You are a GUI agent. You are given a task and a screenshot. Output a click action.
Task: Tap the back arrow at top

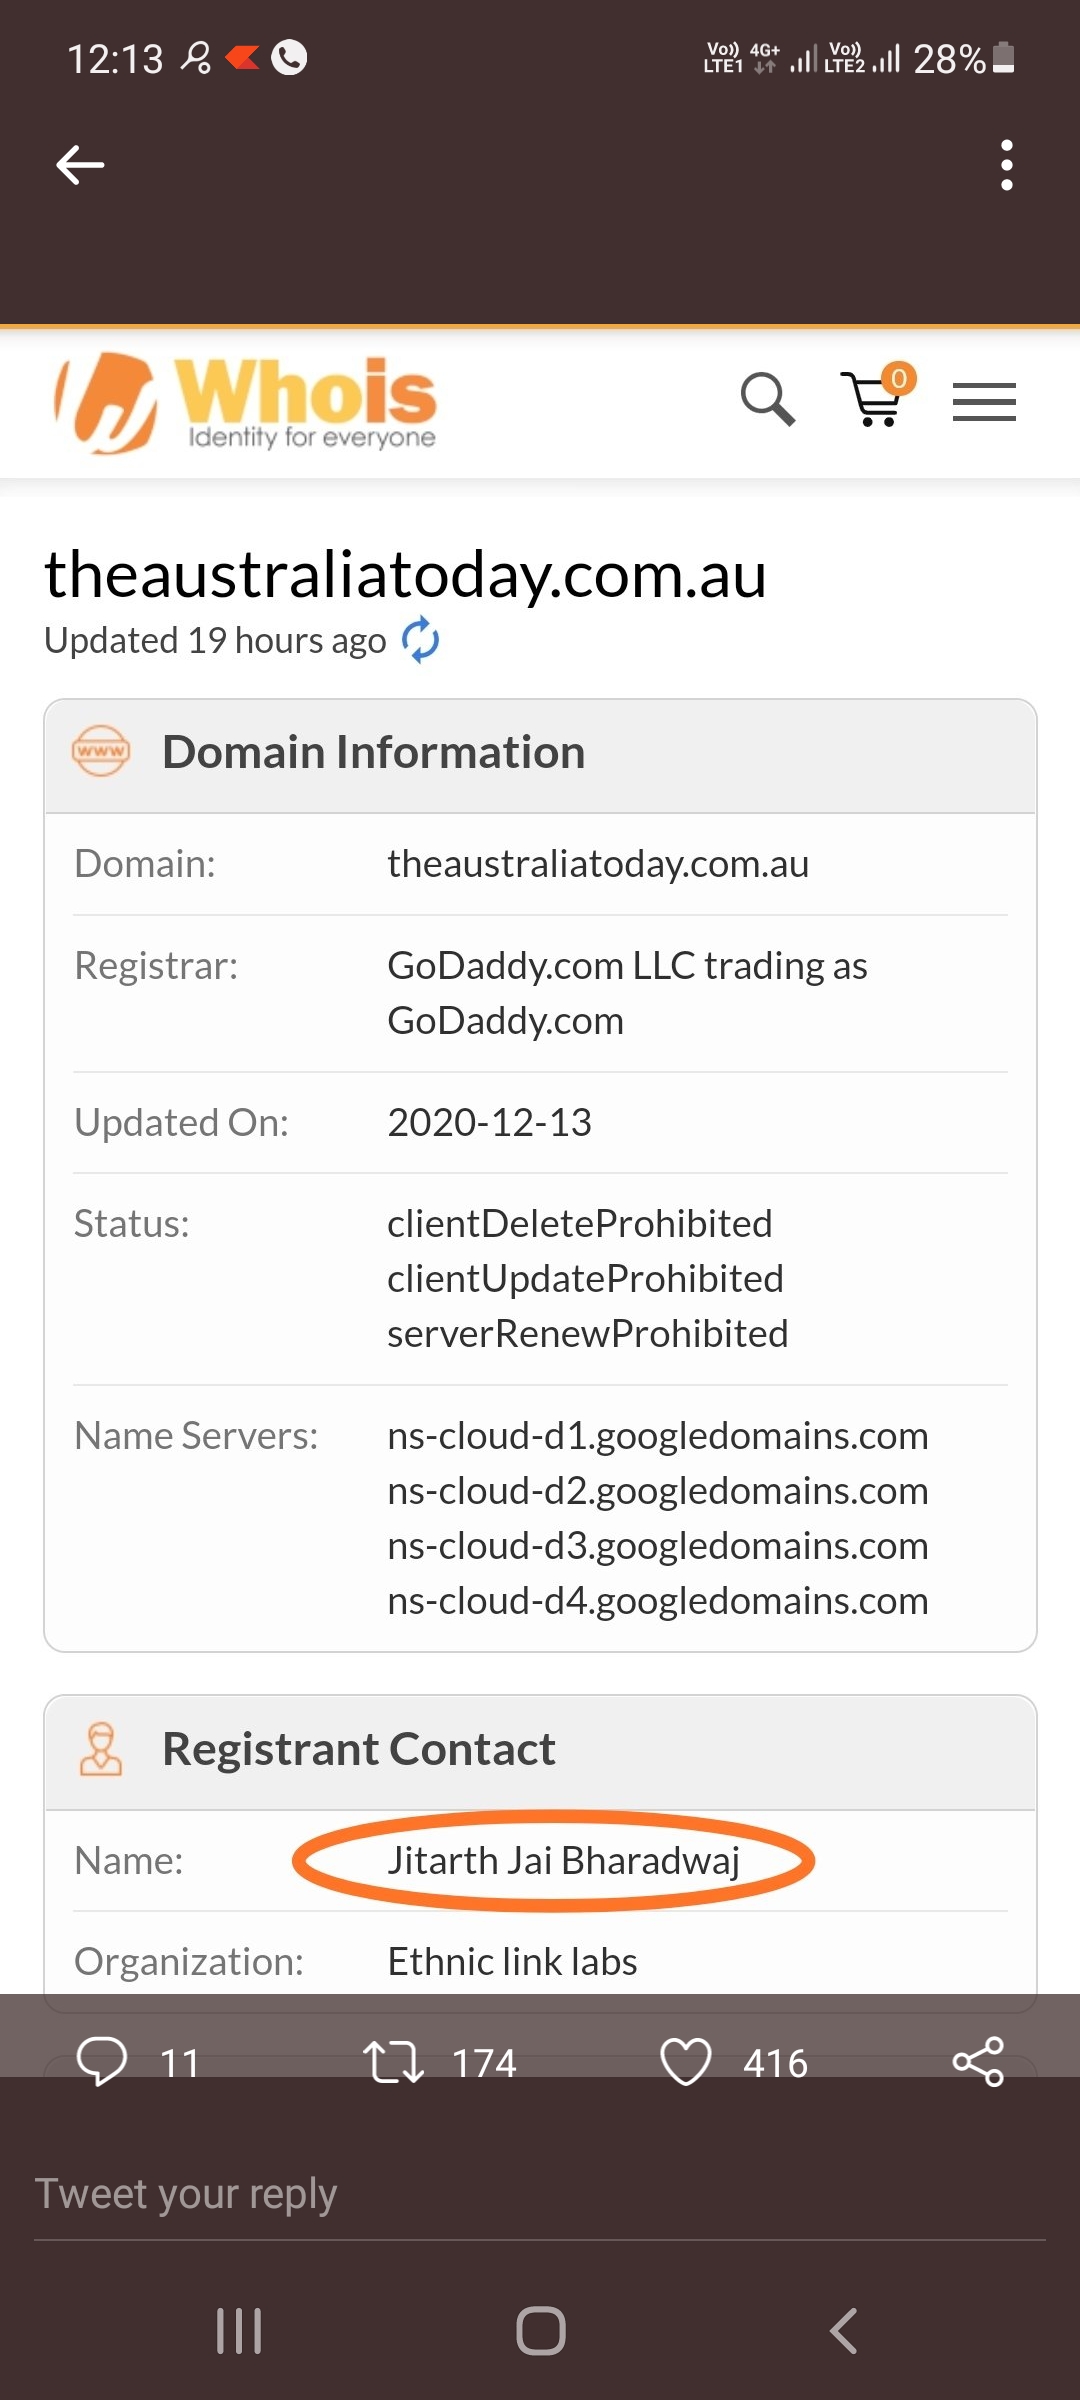click(80, 165)
